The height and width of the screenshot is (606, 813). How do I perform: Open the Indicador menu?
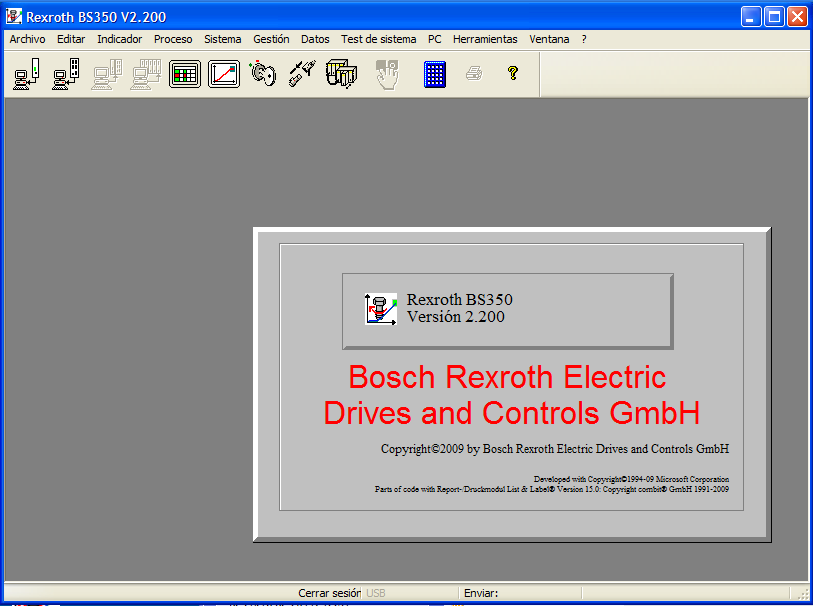pyautogui.click(x=120, y=39)
